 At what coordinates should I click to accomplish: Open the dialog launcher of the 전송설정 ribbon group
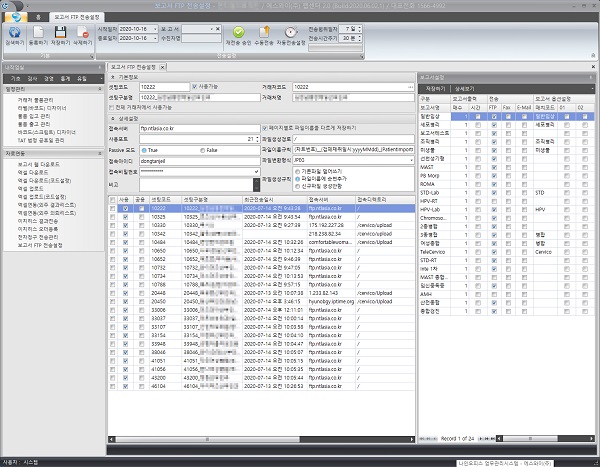[362, 56]
